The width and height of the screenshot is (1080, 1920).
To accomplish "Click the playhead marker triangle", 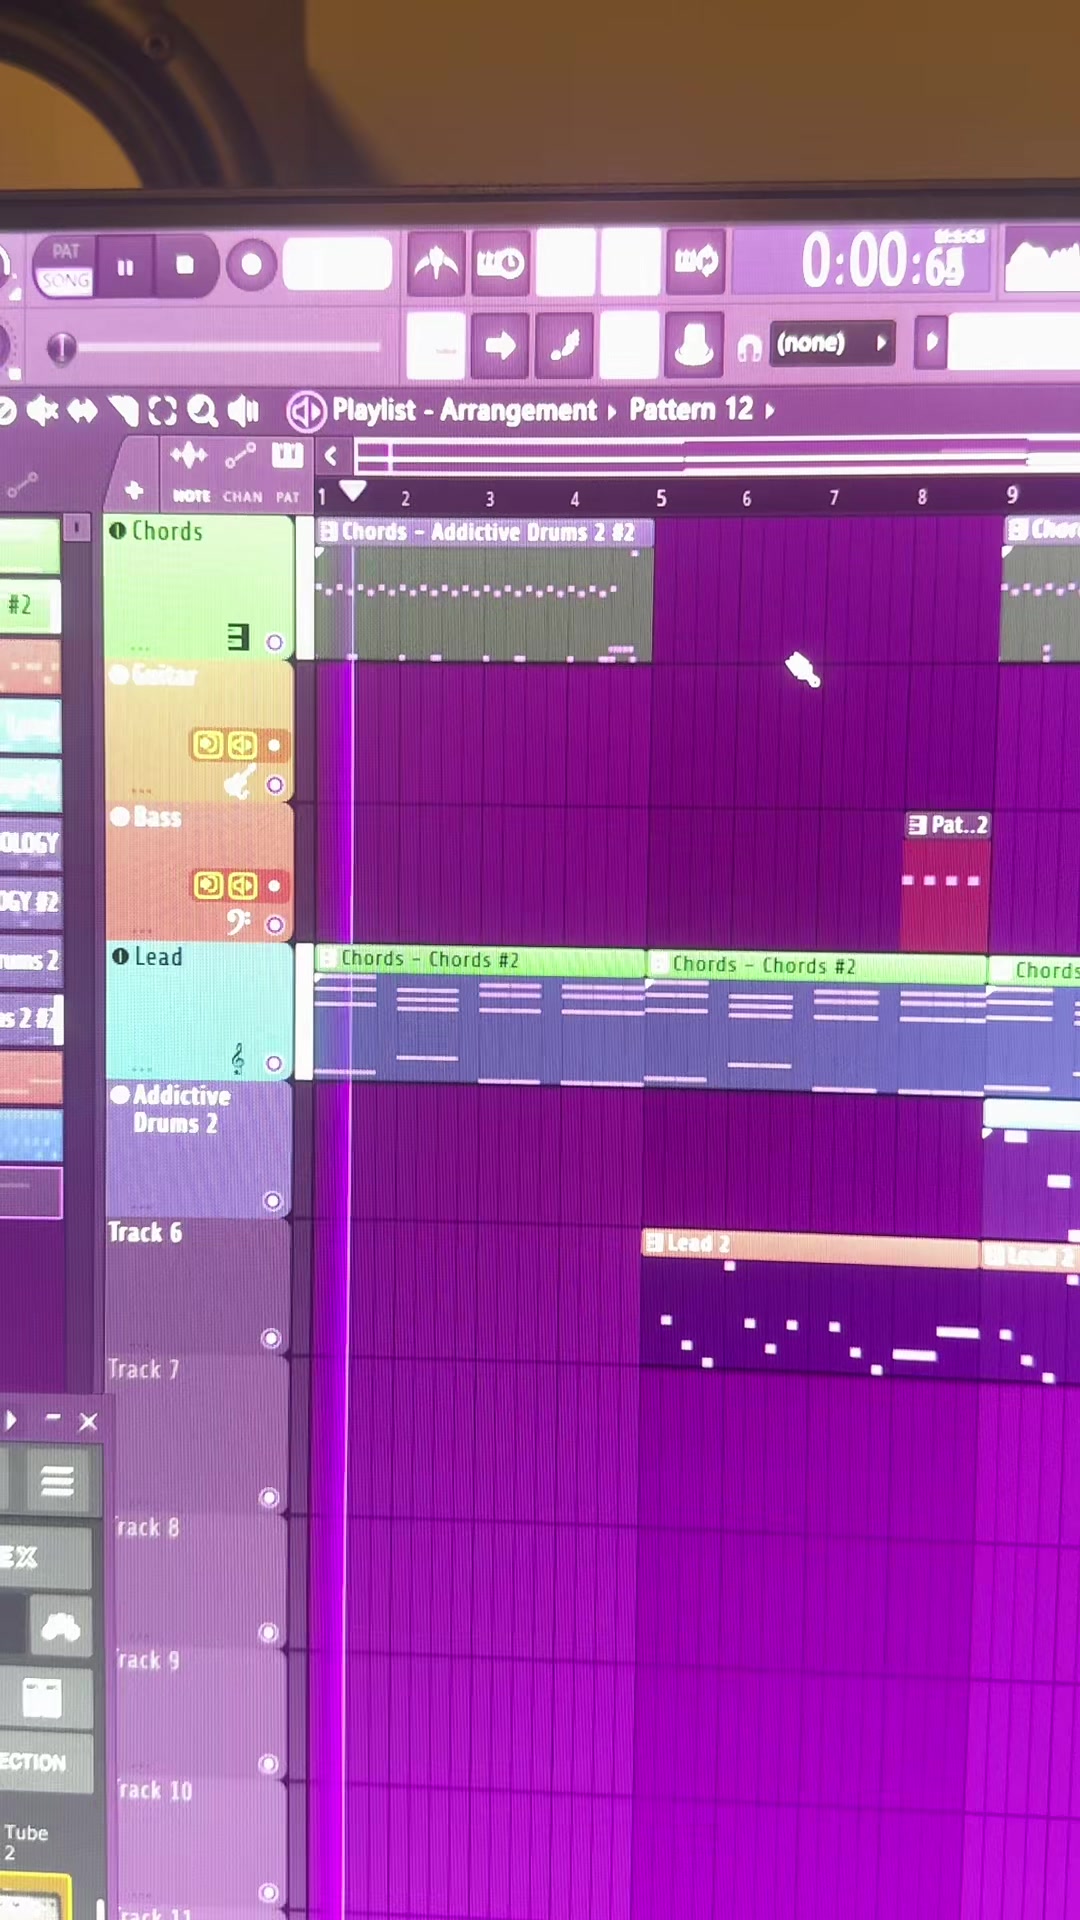I will tap(352, 491).
